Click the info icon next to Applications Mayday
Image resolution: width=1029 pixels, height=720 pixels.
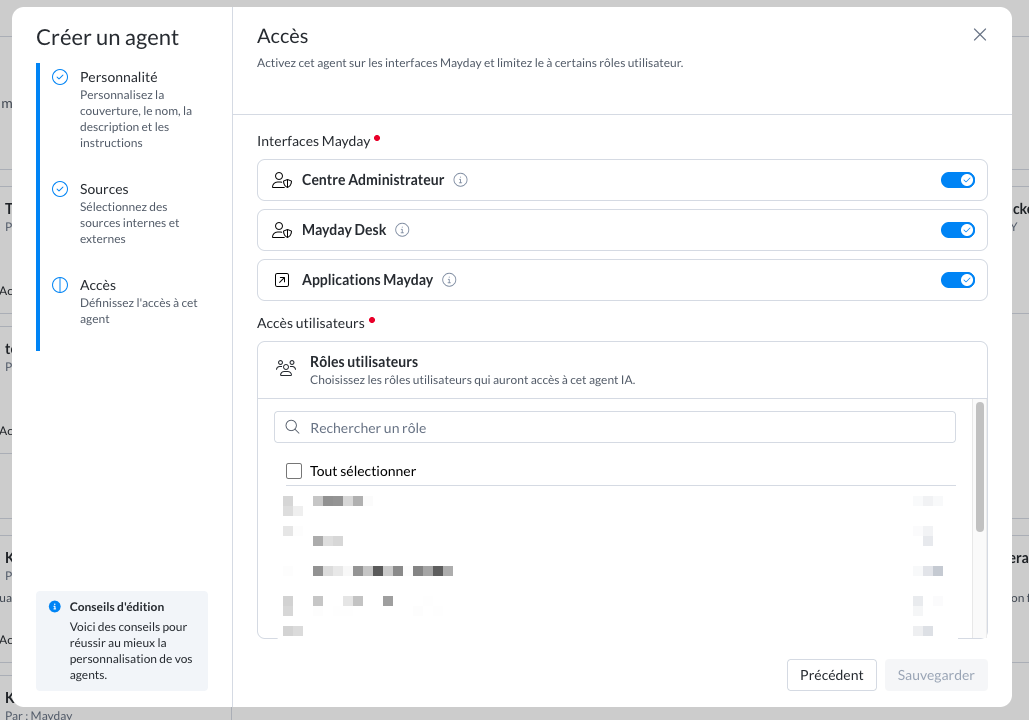tap(450, 281)
